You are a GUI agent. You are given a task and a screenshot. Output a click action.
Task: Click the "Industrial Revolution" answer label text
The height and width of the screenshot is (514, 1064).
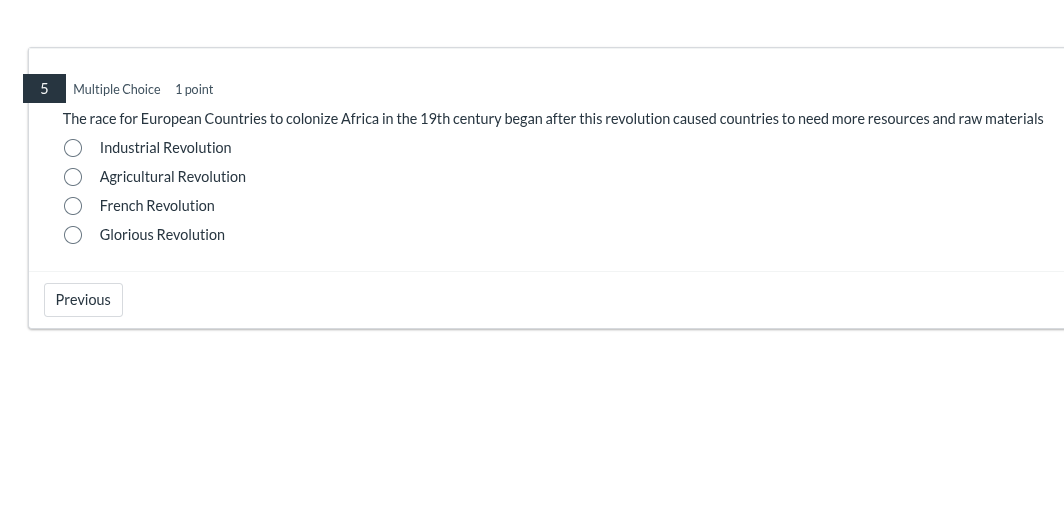pos(165,148)
